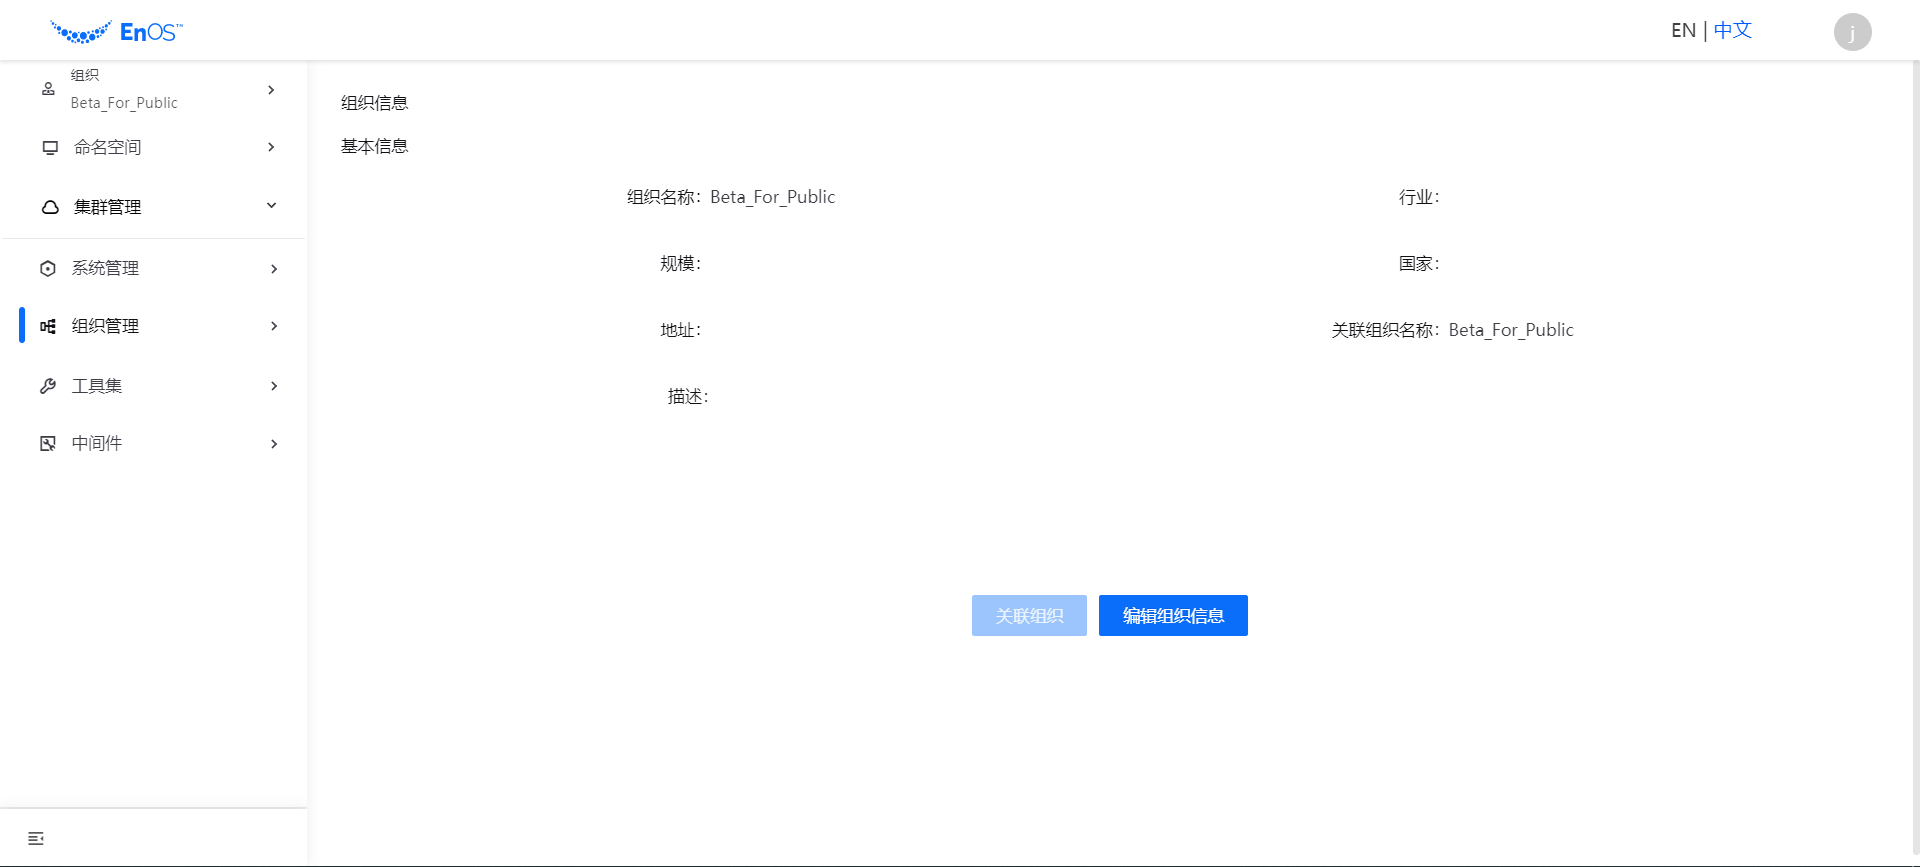1920x867 pixels.
Task: Open the user avatar menu
Action: [1852, 32]
